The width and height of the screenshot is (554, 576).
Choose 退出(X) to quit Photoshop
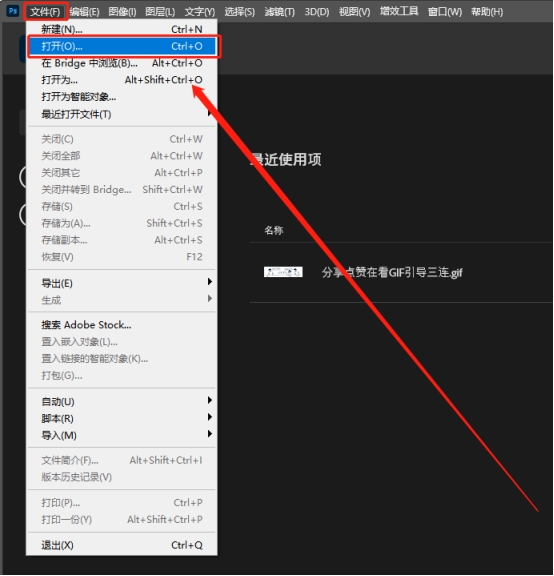click(x=122, y=545)
